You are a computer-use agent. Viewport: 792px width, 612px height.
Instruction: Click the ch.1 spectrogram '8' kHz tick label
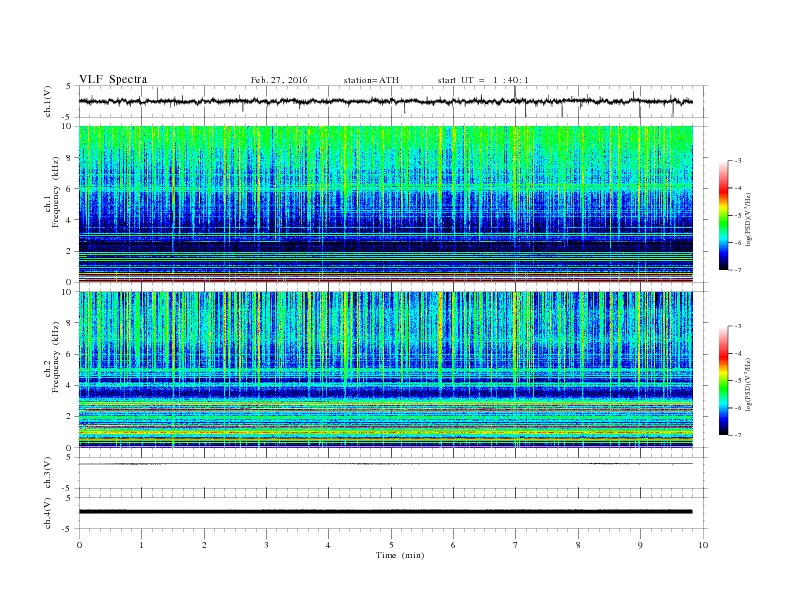70,158
